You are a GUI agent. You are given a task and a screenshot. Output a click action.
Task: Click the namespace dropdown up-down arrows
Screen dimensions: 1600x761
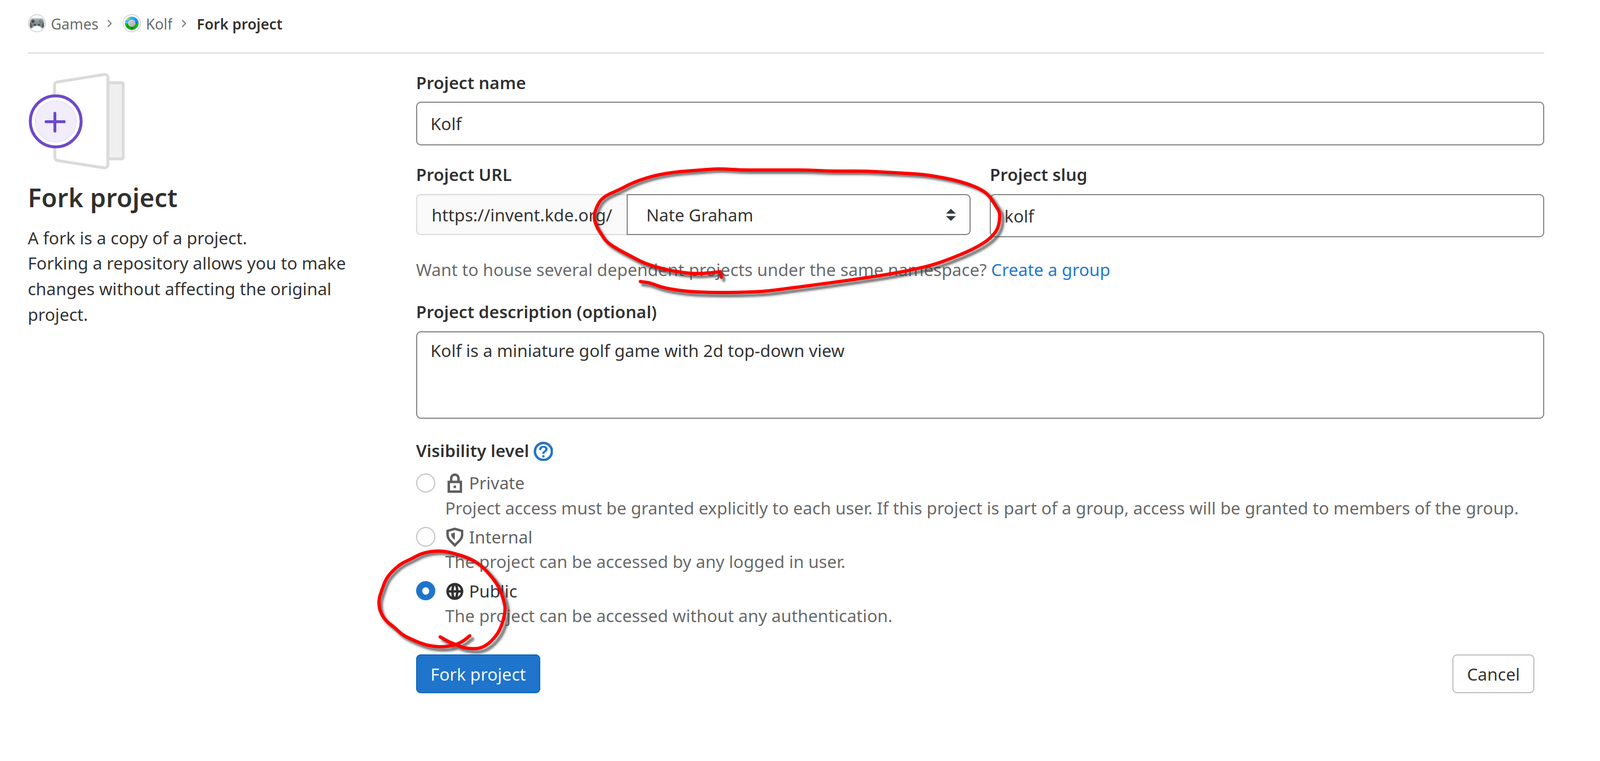click(950, 216)
